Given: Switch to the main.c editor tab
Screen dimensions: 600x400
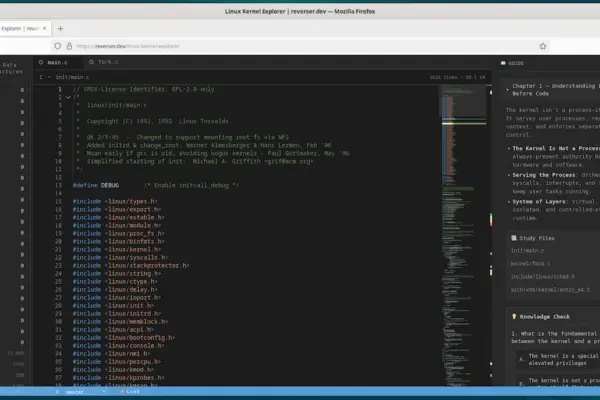Looking at the screenshot, I should pos(57,62).
